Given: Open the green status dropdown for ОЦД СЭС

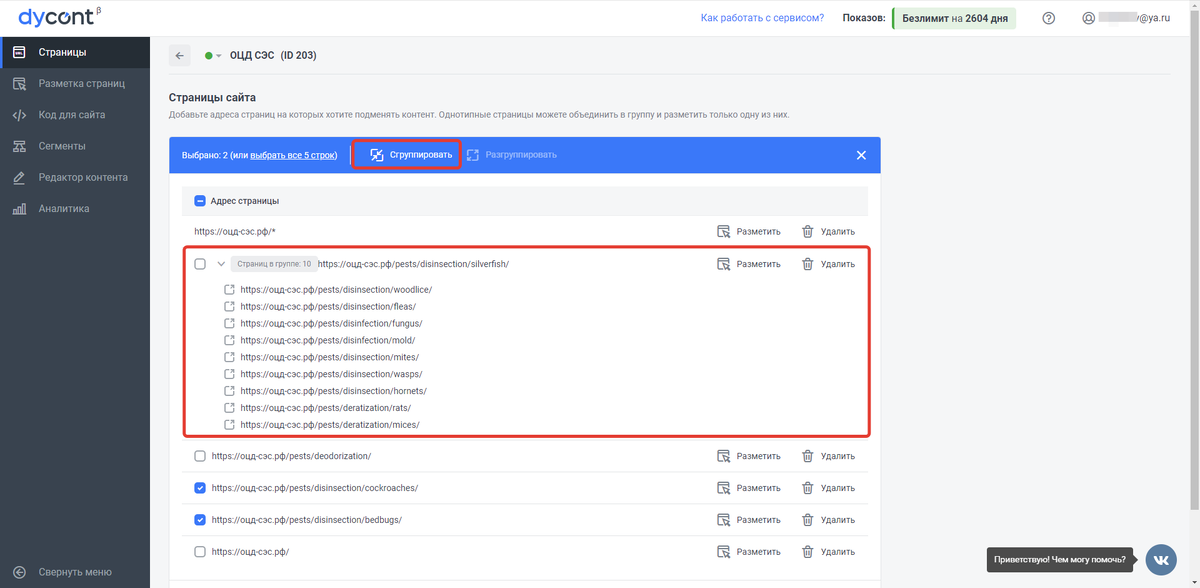Looking at the screenshot, I should coord(213,56).
